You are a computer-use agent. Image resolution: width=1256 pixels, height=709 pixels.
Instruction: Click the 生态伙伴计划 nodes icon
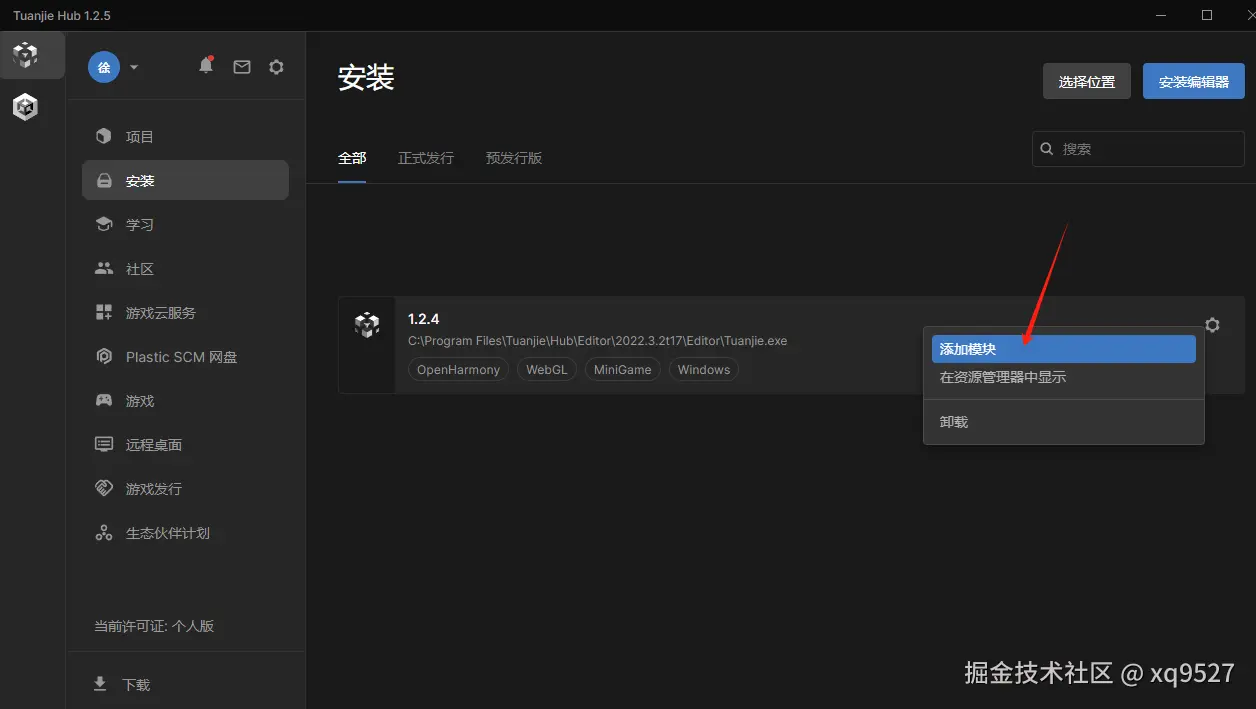coord(104,533)
